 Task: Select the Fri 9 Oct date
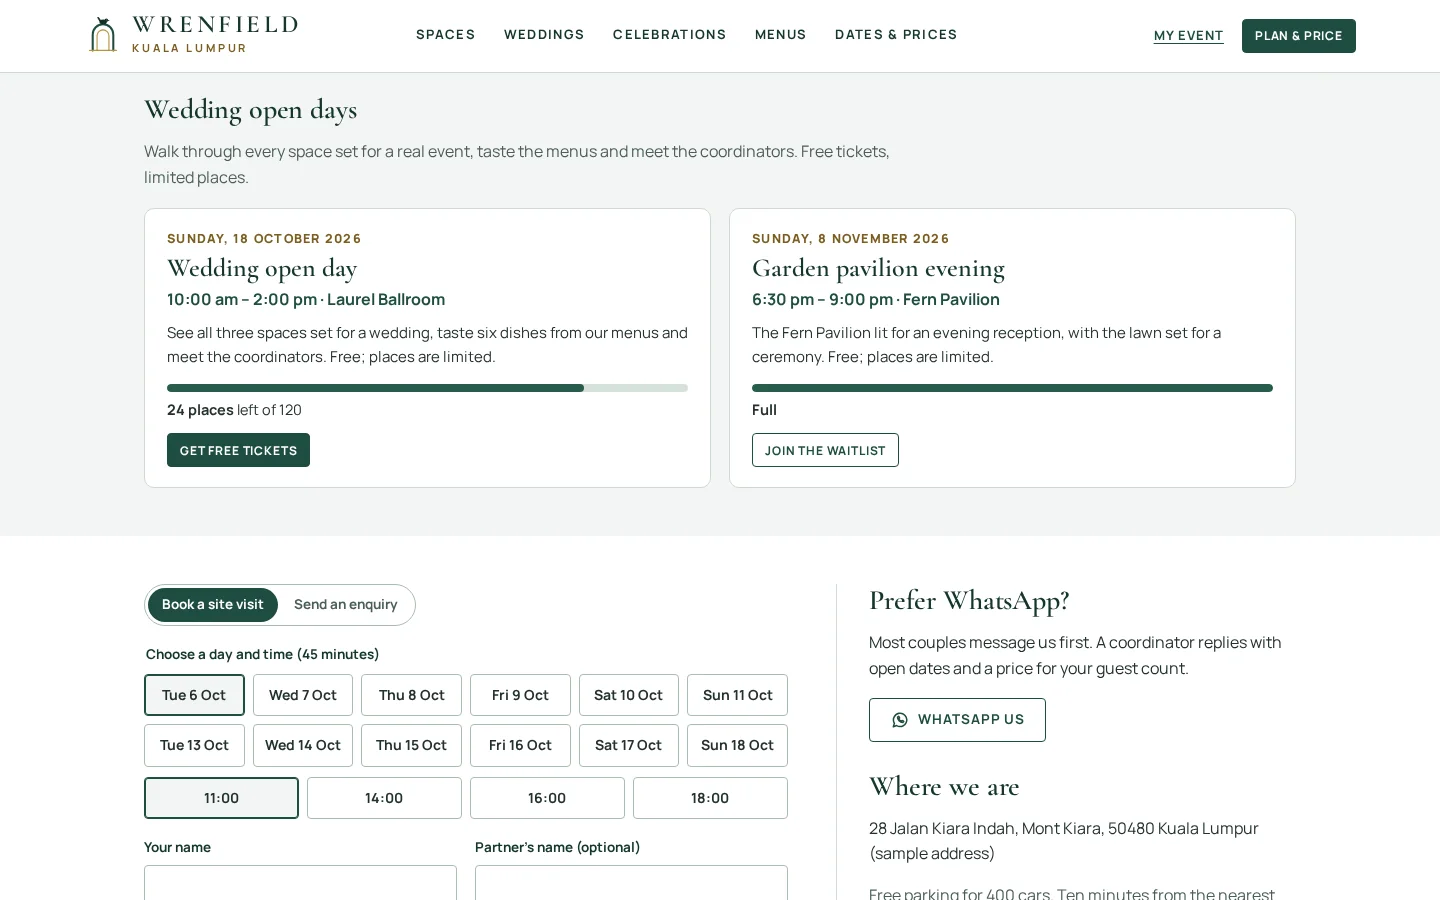click(520, 695)
